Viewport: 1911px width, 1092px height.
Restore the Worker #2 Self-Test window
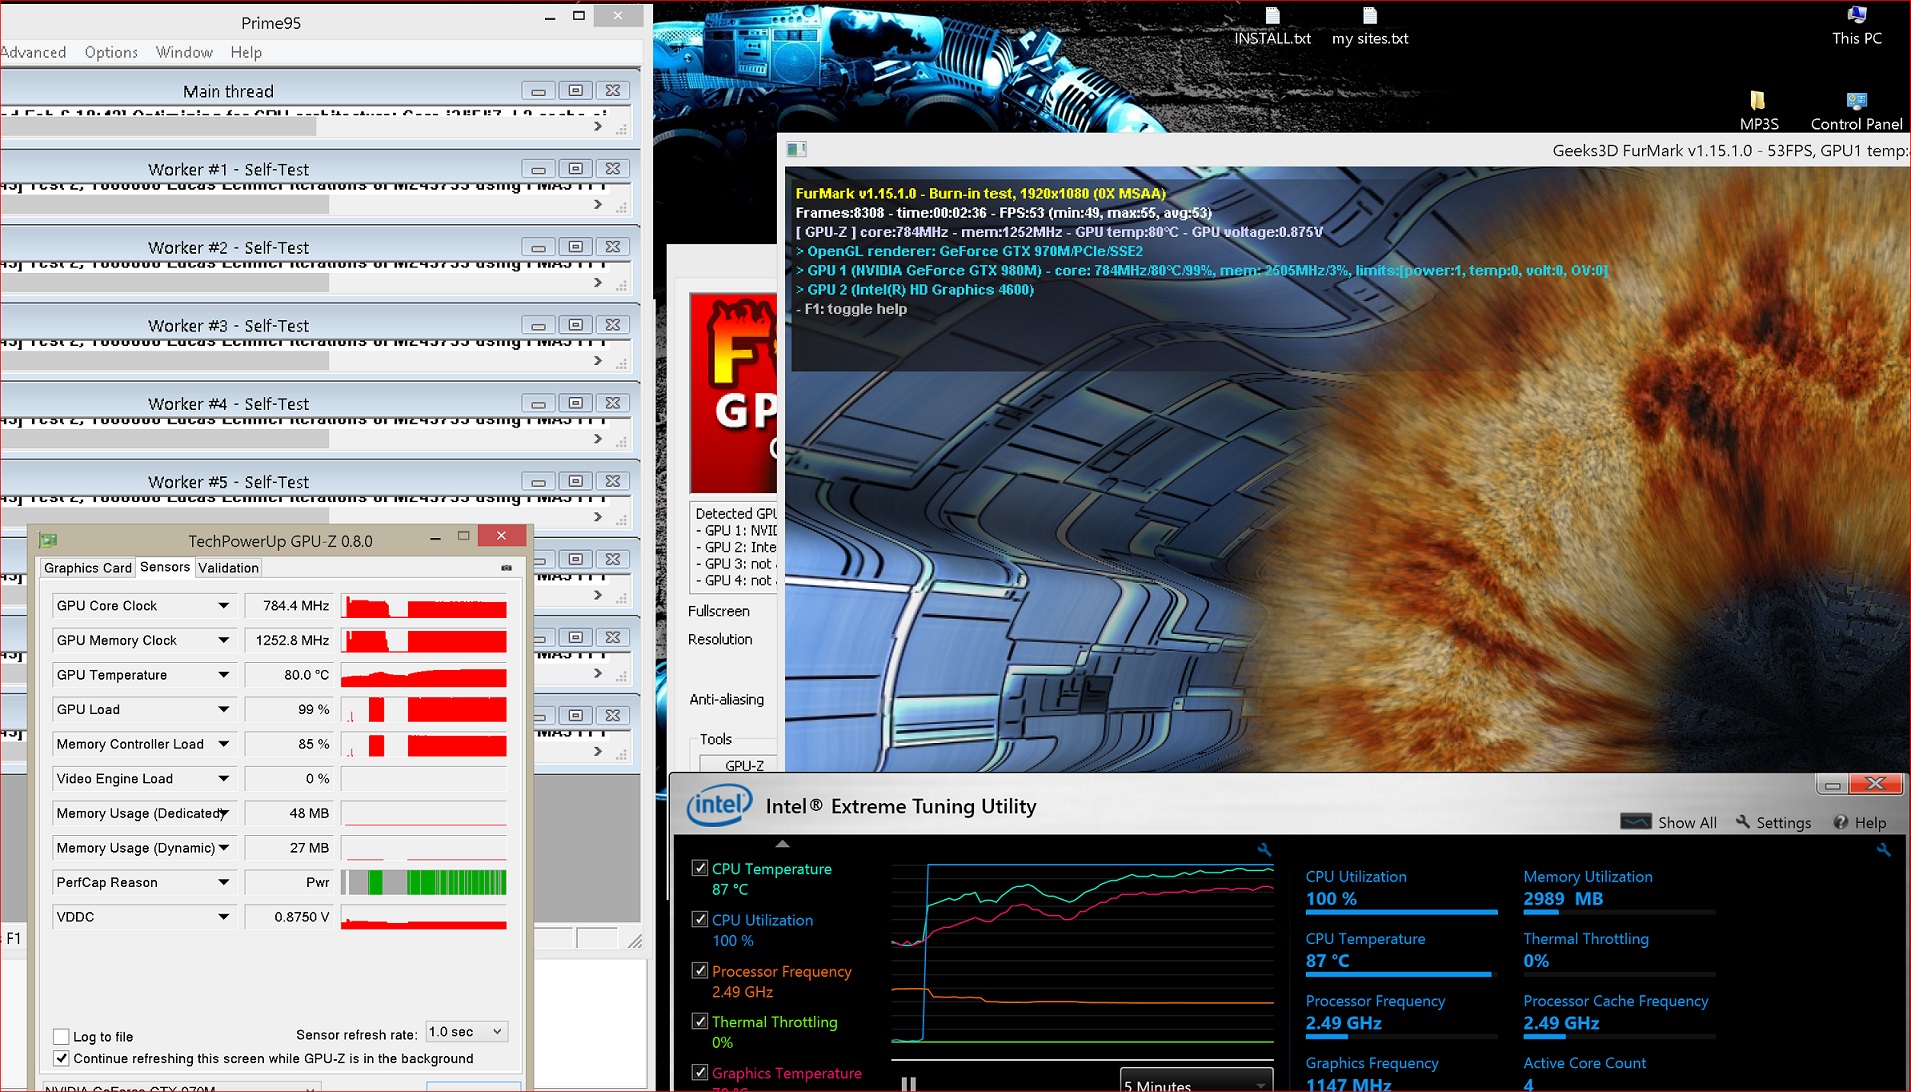point(575,246)
